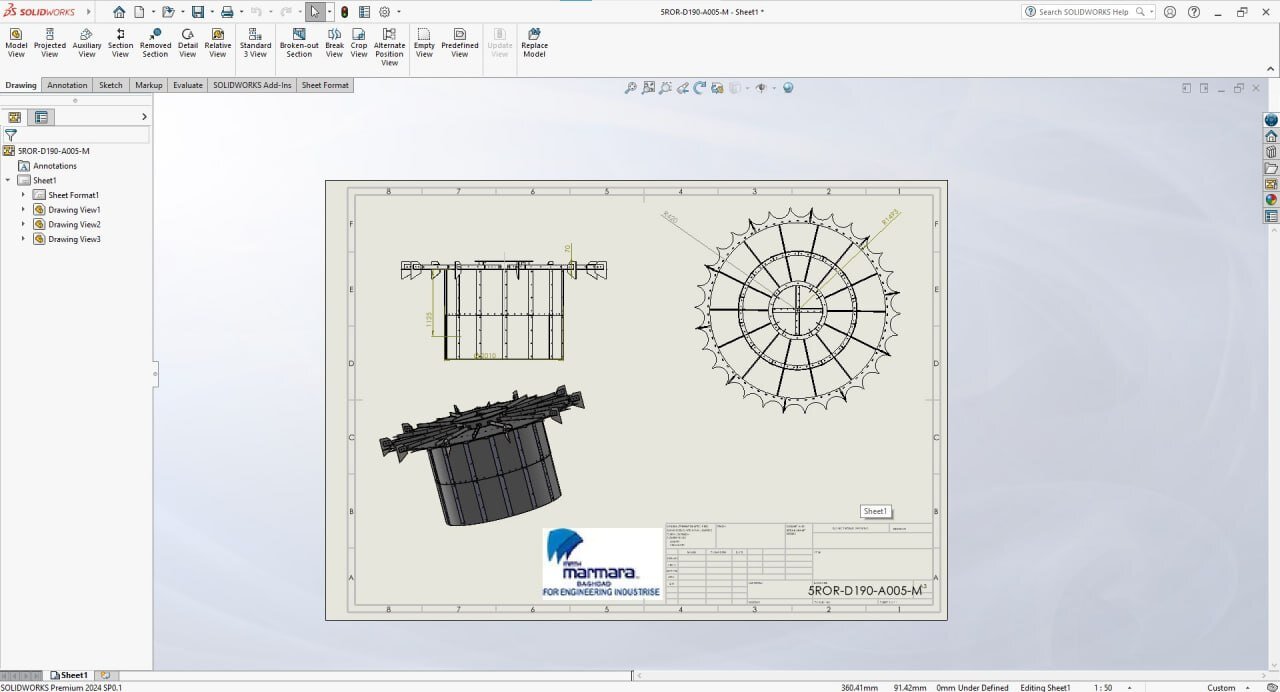Collapse the left panel with its handle

pyautogui.click(x=155, y=374)
